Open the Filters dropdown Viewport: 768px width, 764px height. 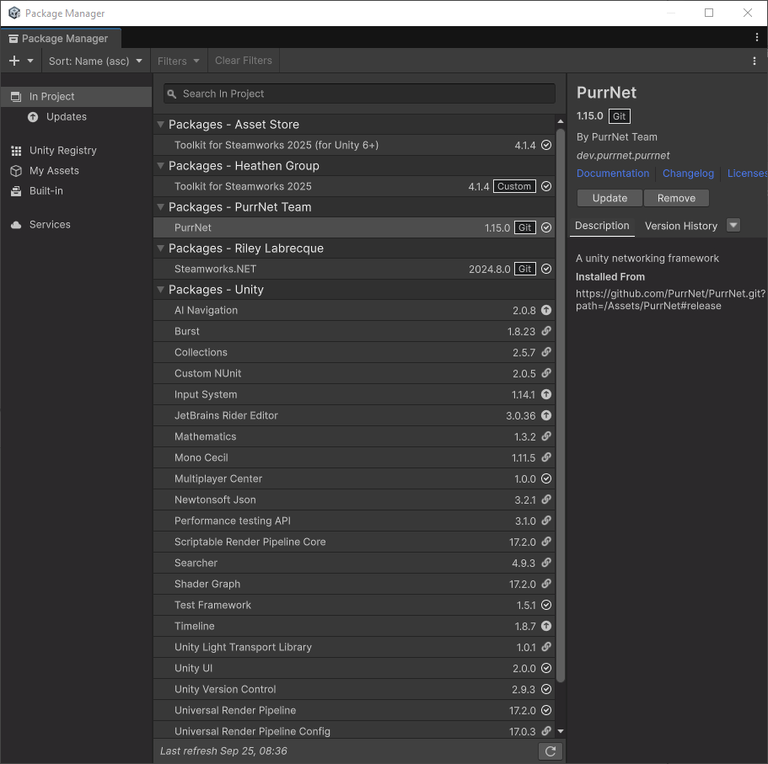pos(178,61)
